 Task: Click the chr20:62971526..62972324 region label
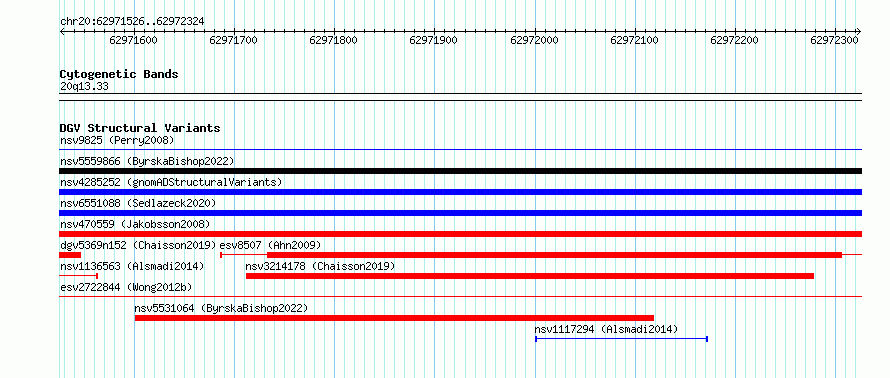pos(132,22)
